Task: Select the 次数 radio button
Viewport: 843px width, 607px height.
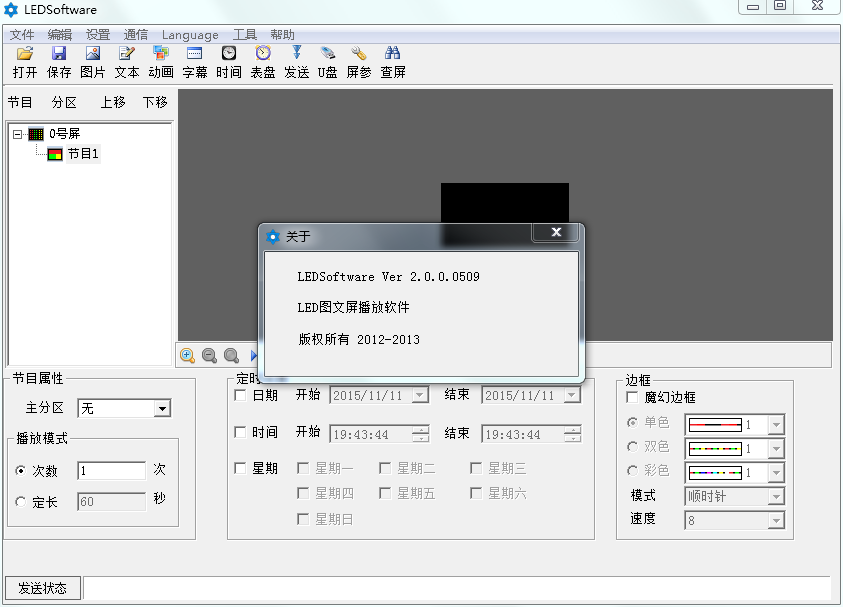Action: 20,471
